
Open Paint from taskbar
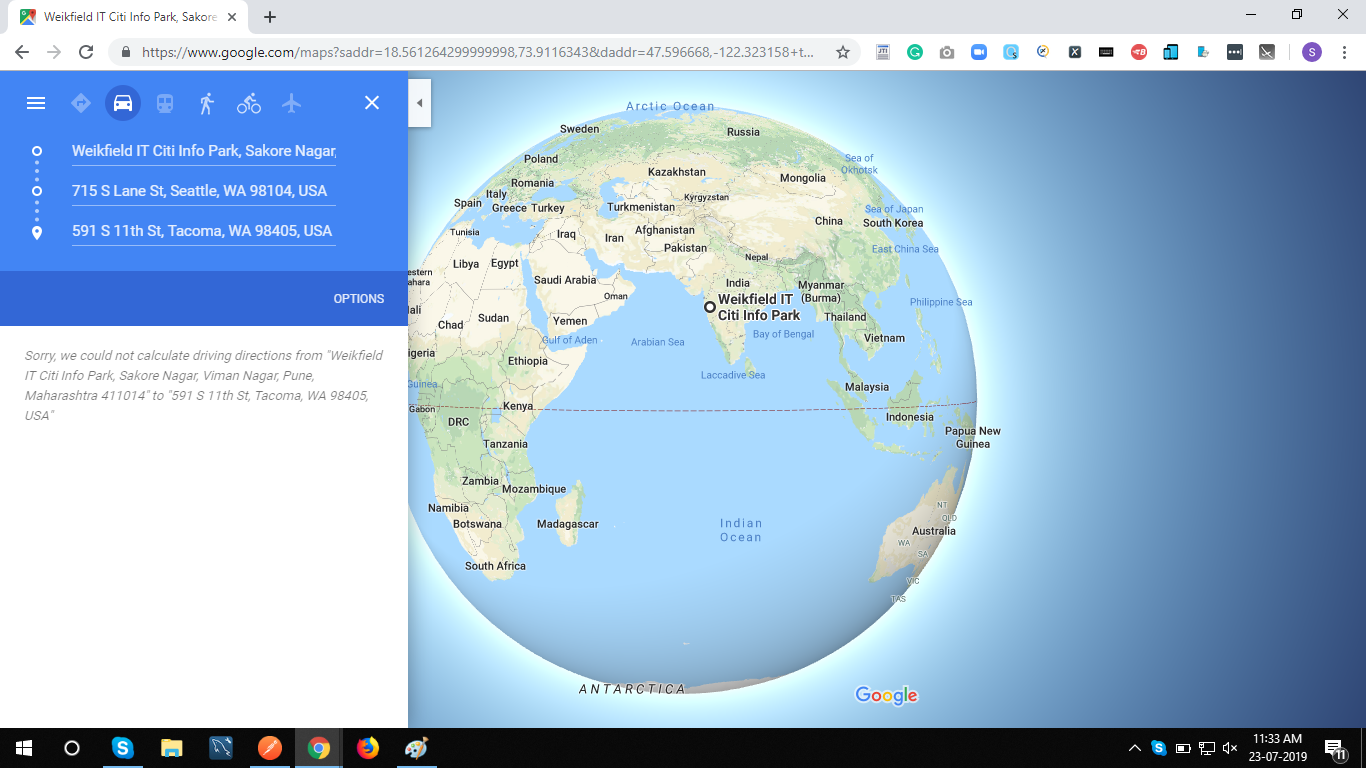click(416, 748)
